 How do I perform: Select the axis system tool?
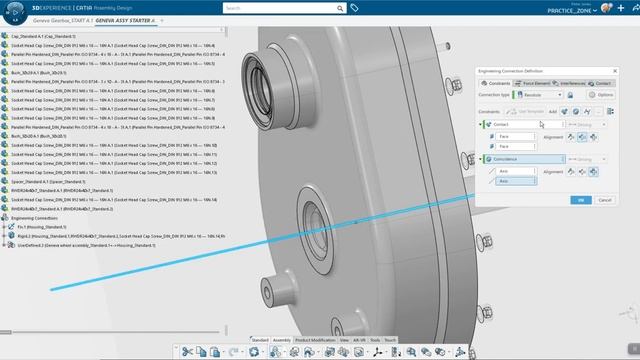[x=378, y=352]
